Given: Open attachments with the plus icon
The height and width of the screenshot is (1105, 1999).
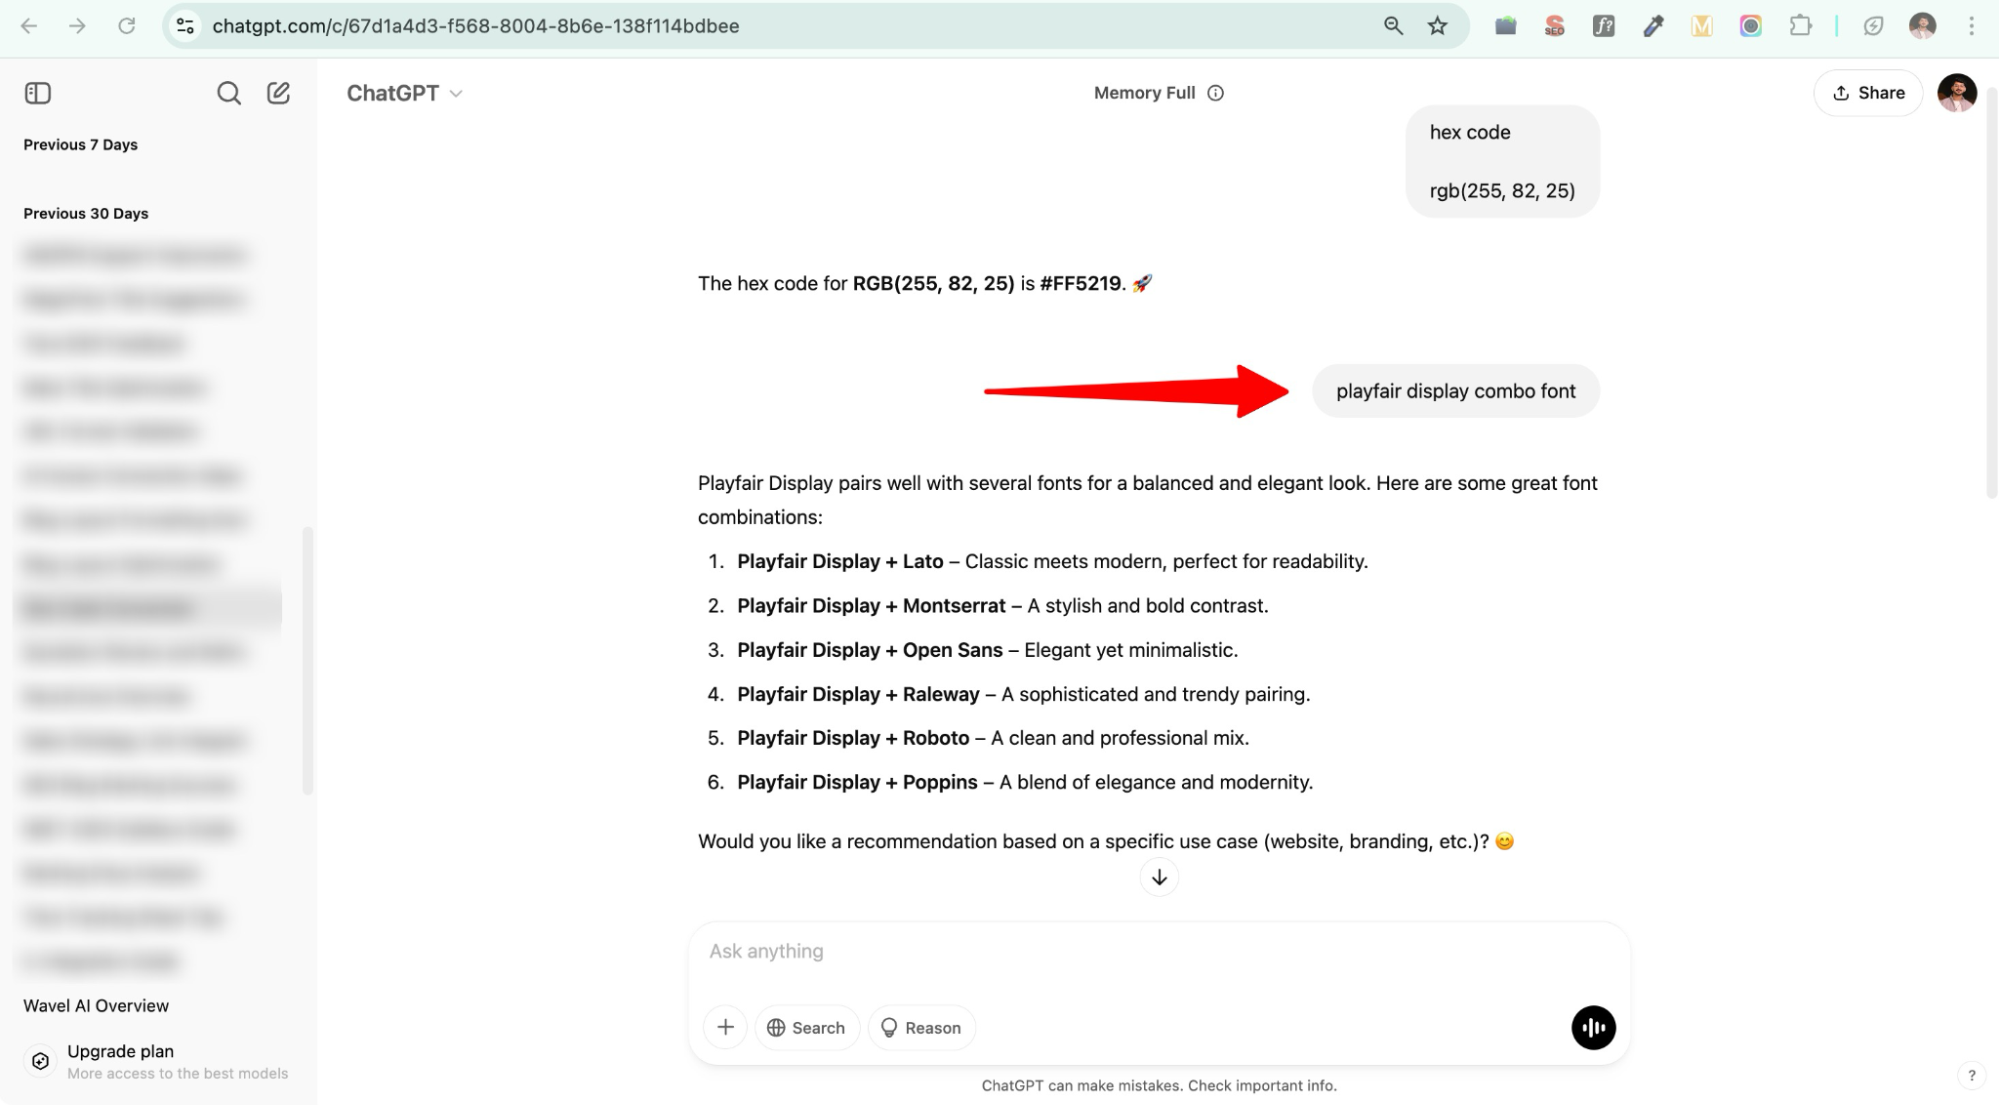Looking at the screenshot, I should tap(725, 1027).
